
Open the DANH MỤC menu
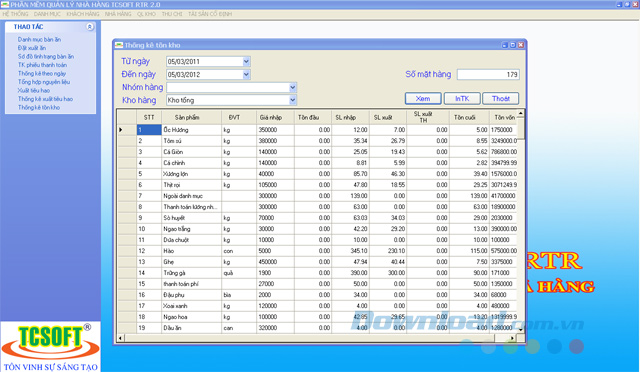pyautogui.click(x=47, y=14)
